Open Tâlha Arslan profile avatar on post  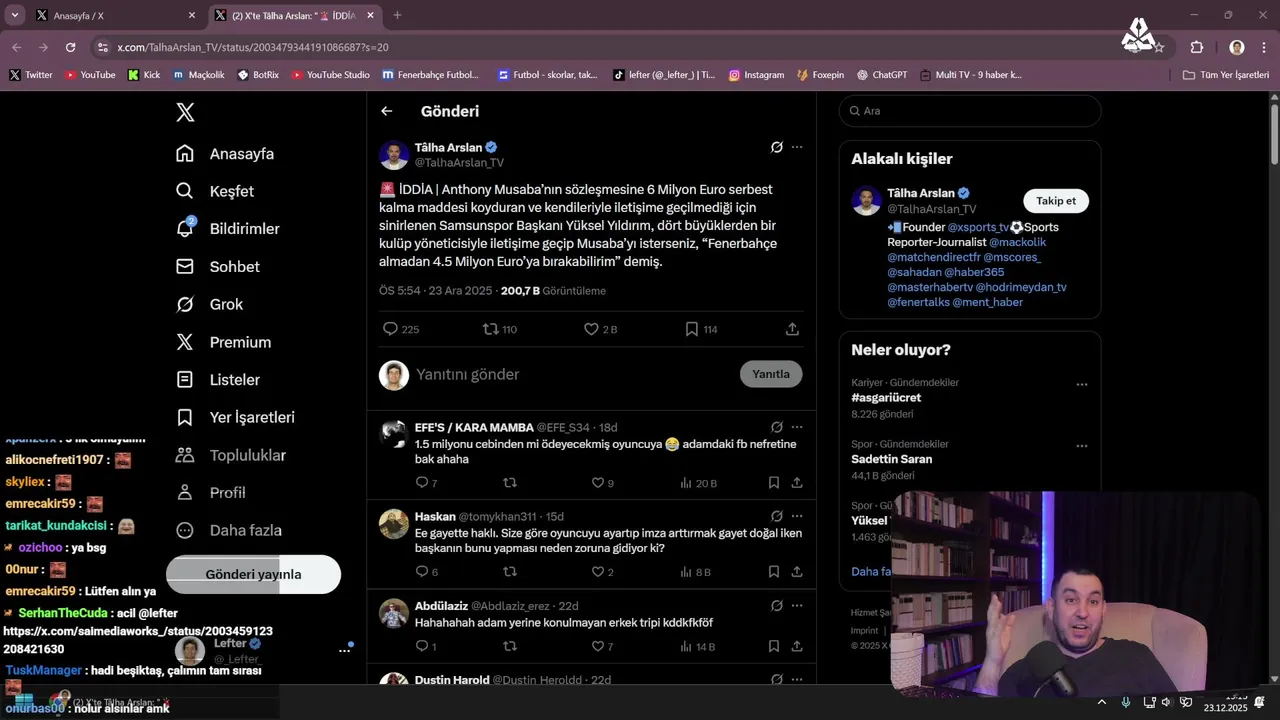coord(394,155)
